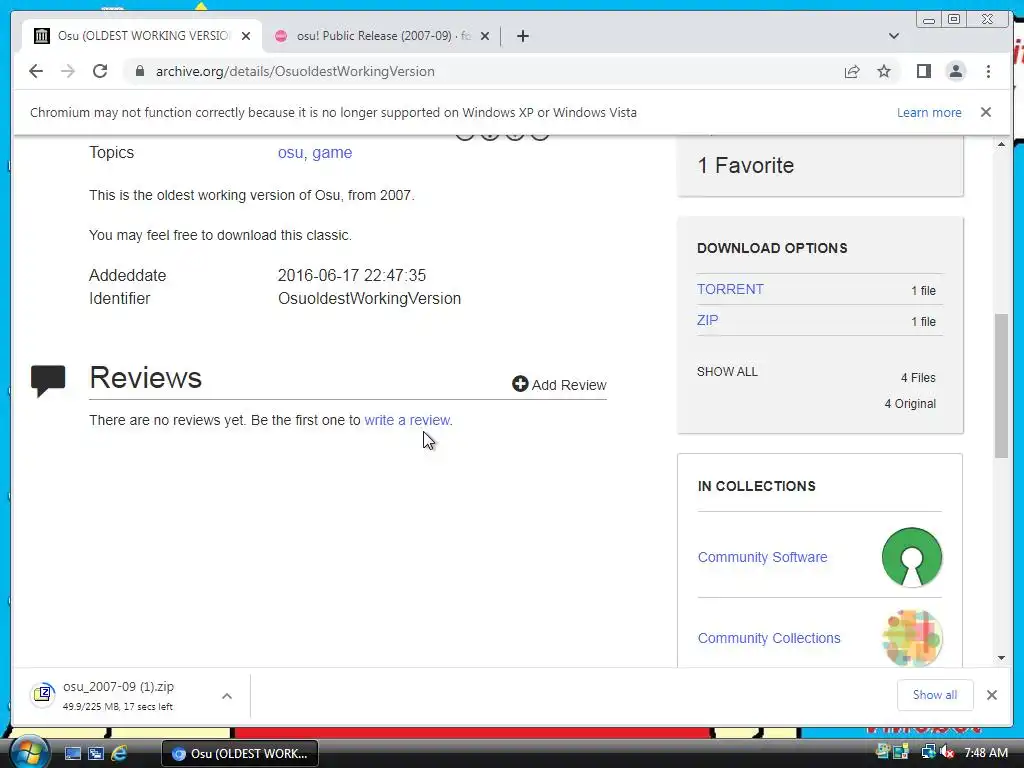This screenshot has height=768, width=1024.
Task: Click the Reviews speech bubble icon
Action: coord(48,381)
